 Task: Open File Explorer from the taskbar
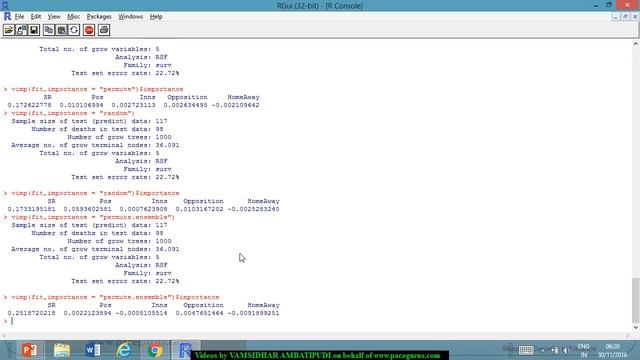[x=62, y=350]
